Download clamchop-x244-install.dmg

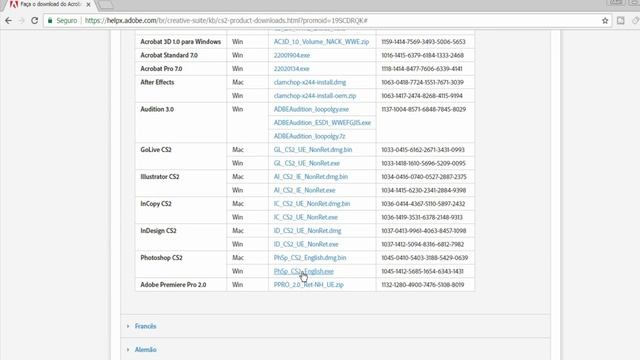click(x=310, y=82)
